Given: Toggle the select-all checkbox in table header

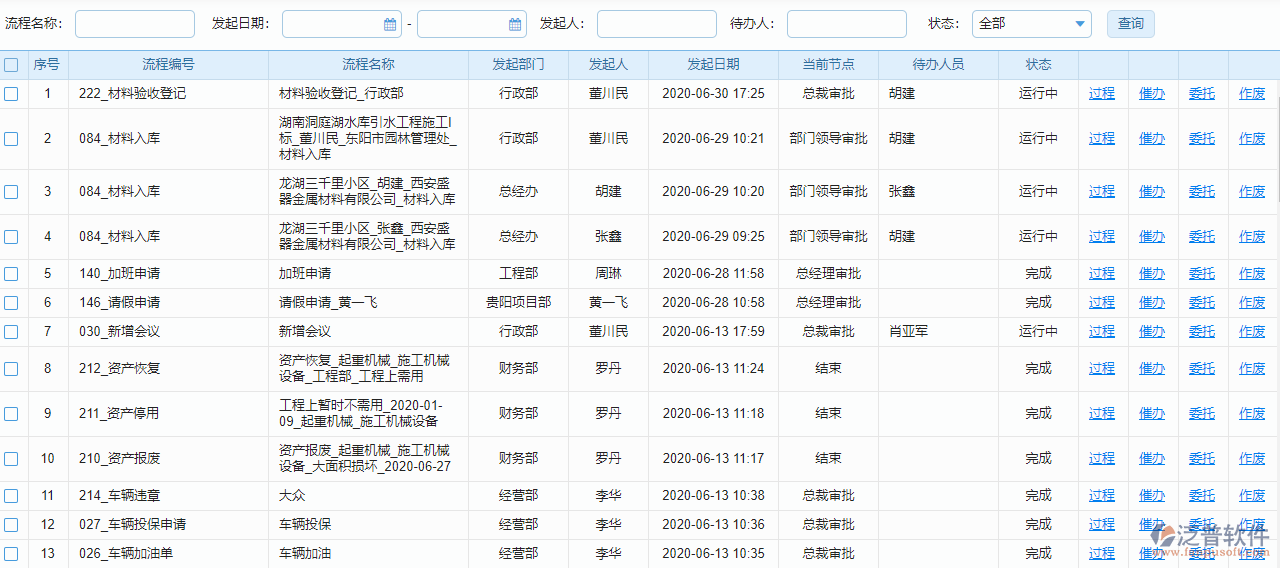Looking at the screenshot, I should click(x=11, y=65).
